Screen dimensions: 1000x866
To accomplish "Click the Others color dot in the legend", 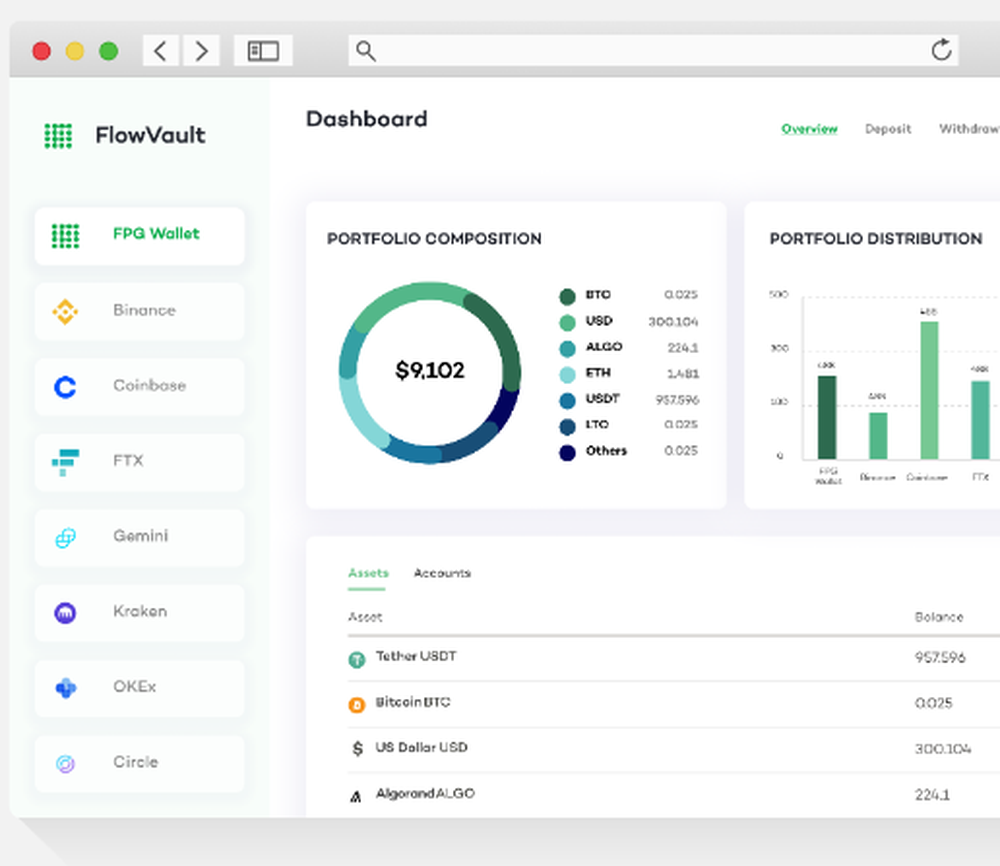I will tap(567, 453).
